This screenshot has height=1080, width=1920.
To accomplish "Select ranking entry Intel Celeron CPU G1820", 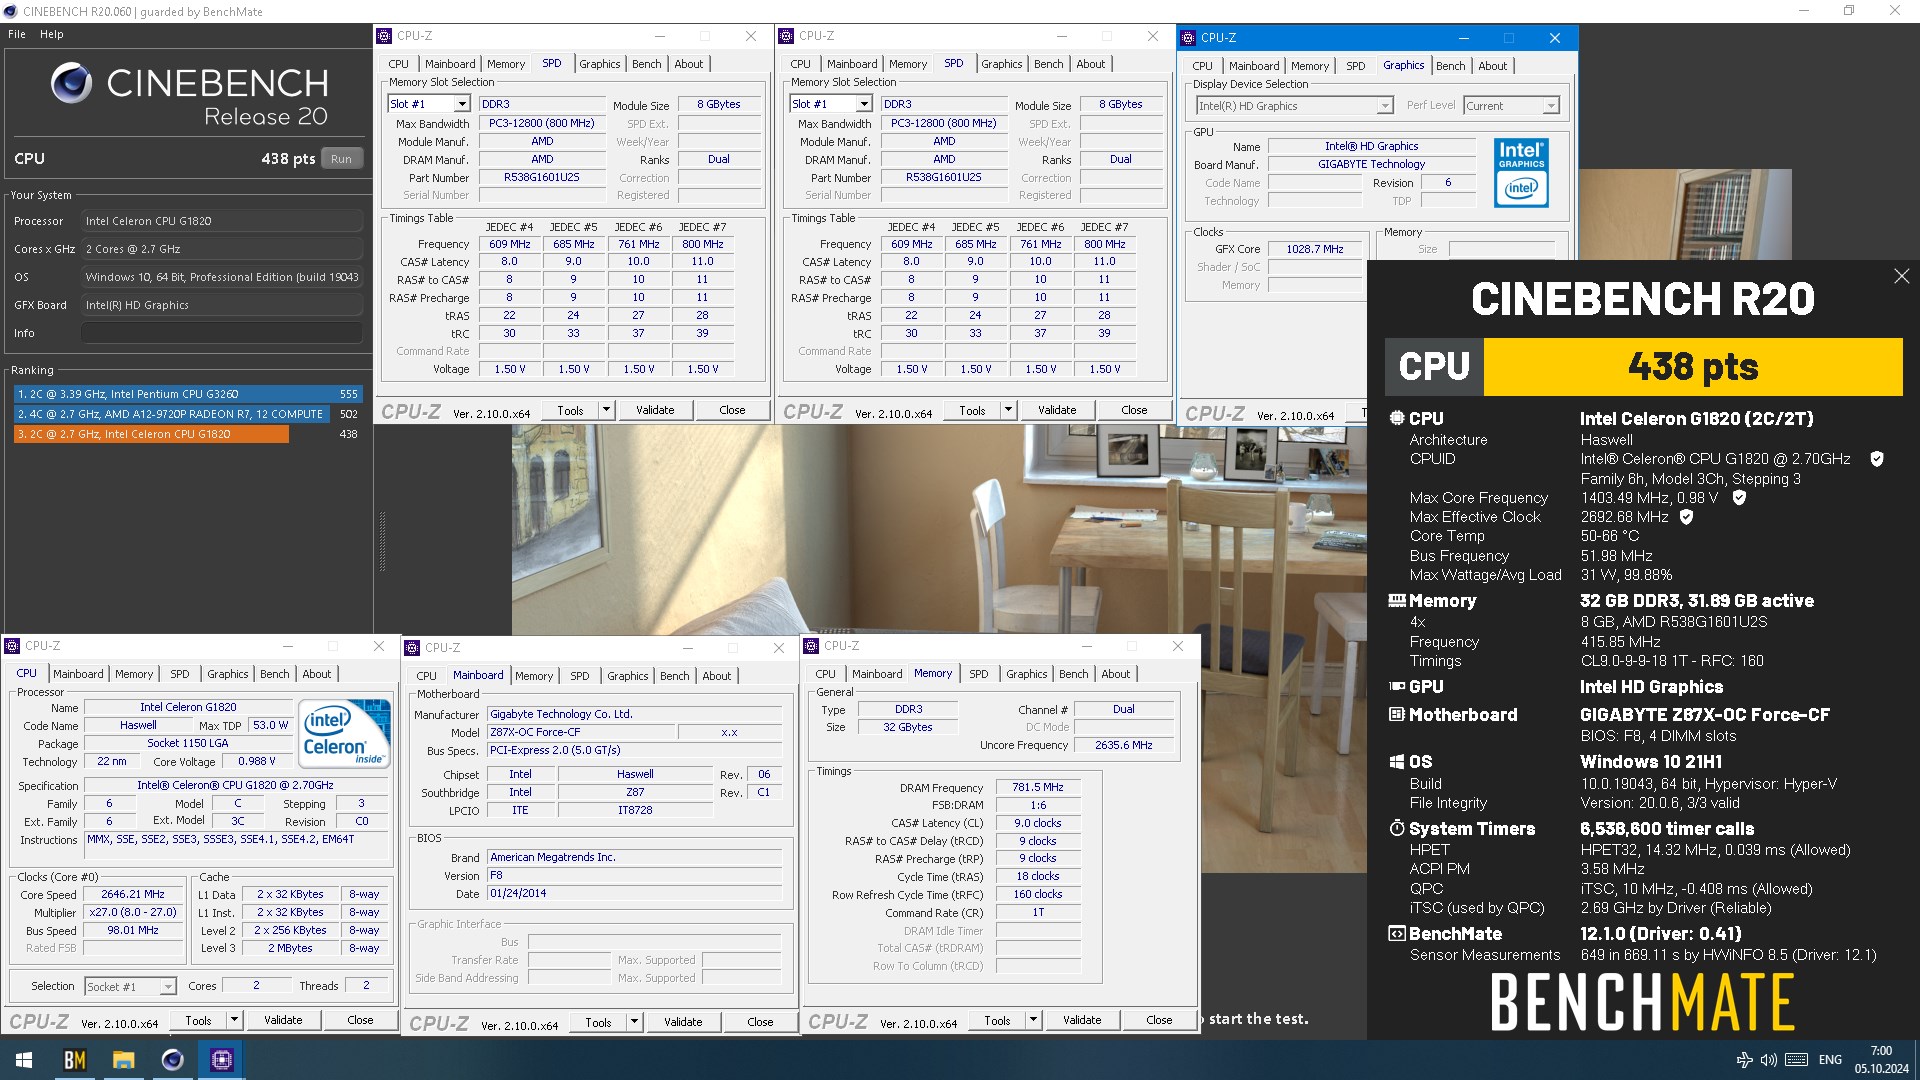I will pyautogui.click(x=187, y=434).
